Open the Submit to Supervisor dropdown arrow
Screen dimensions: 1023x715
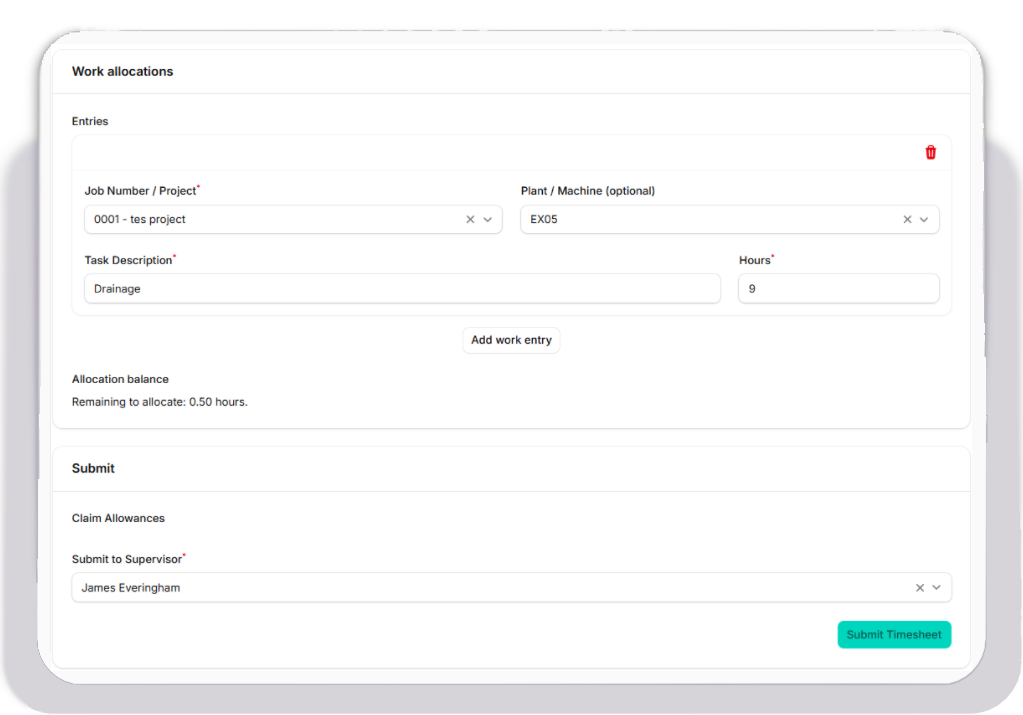click(x=937, y=588)
